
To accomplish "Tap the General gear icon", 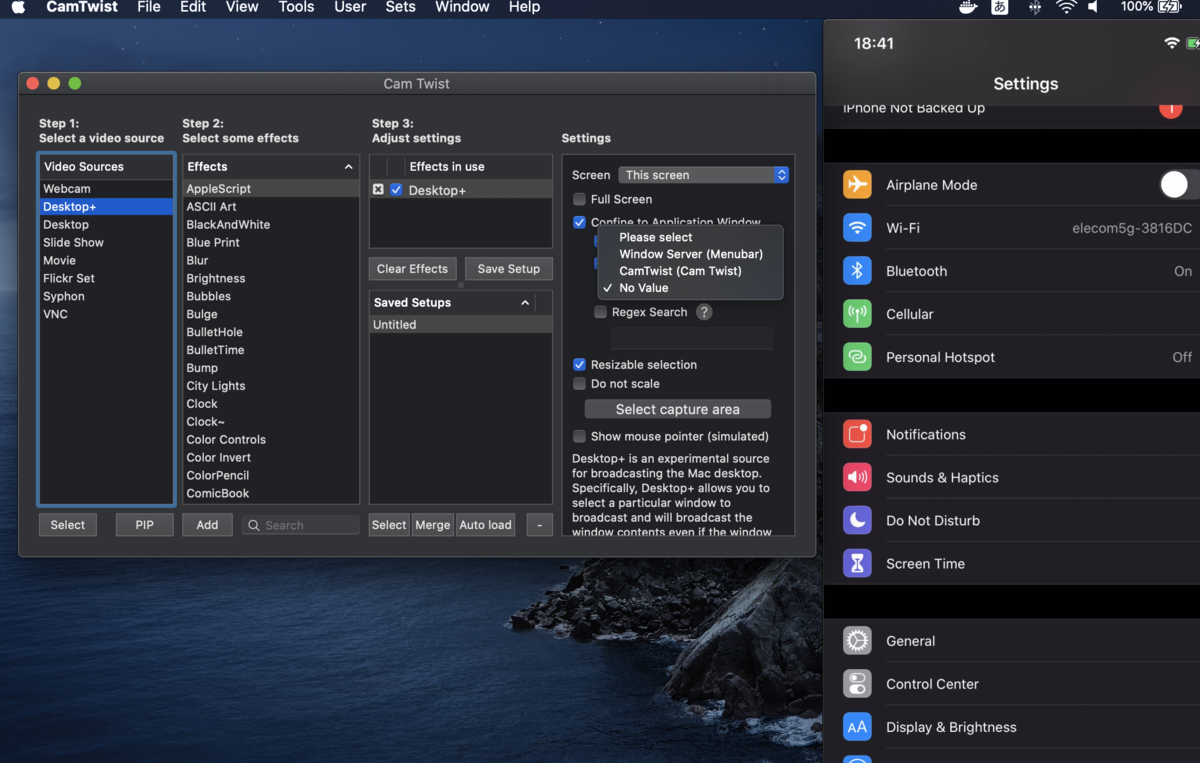I will (857, 641).
